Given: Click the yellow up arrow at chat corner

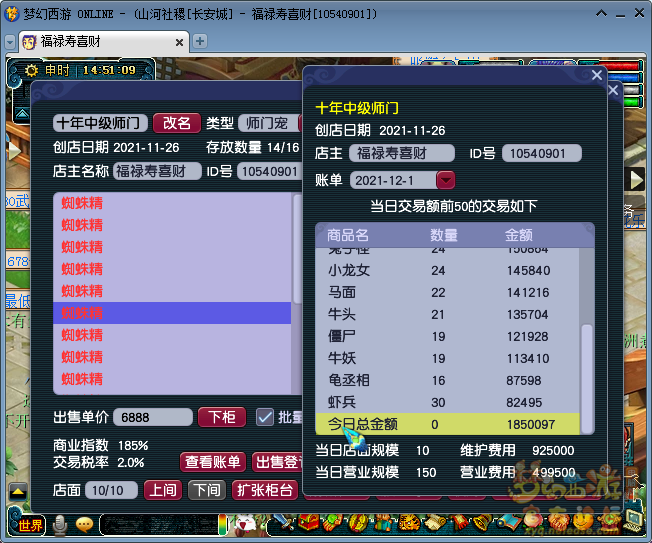Looking at the screenshot, I should coord(18,492).
